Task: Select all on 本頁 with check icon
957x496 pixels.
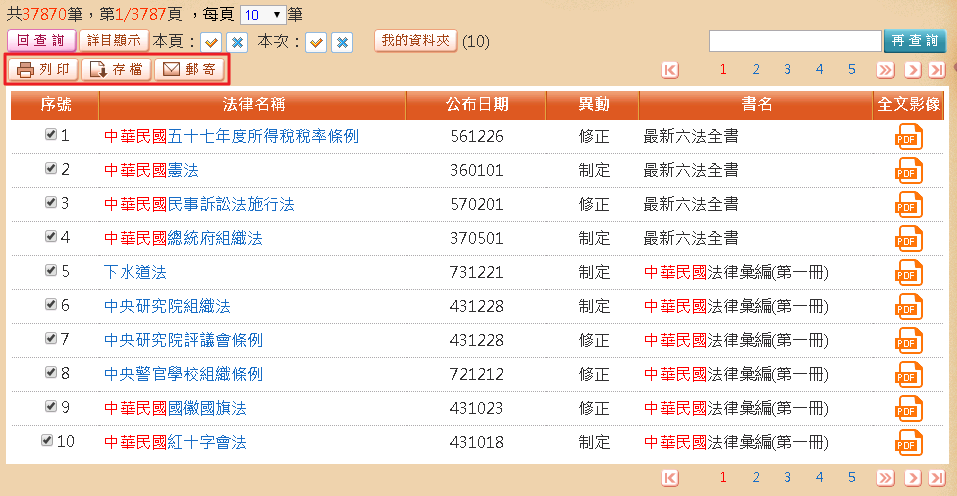Action: [211, 42]
